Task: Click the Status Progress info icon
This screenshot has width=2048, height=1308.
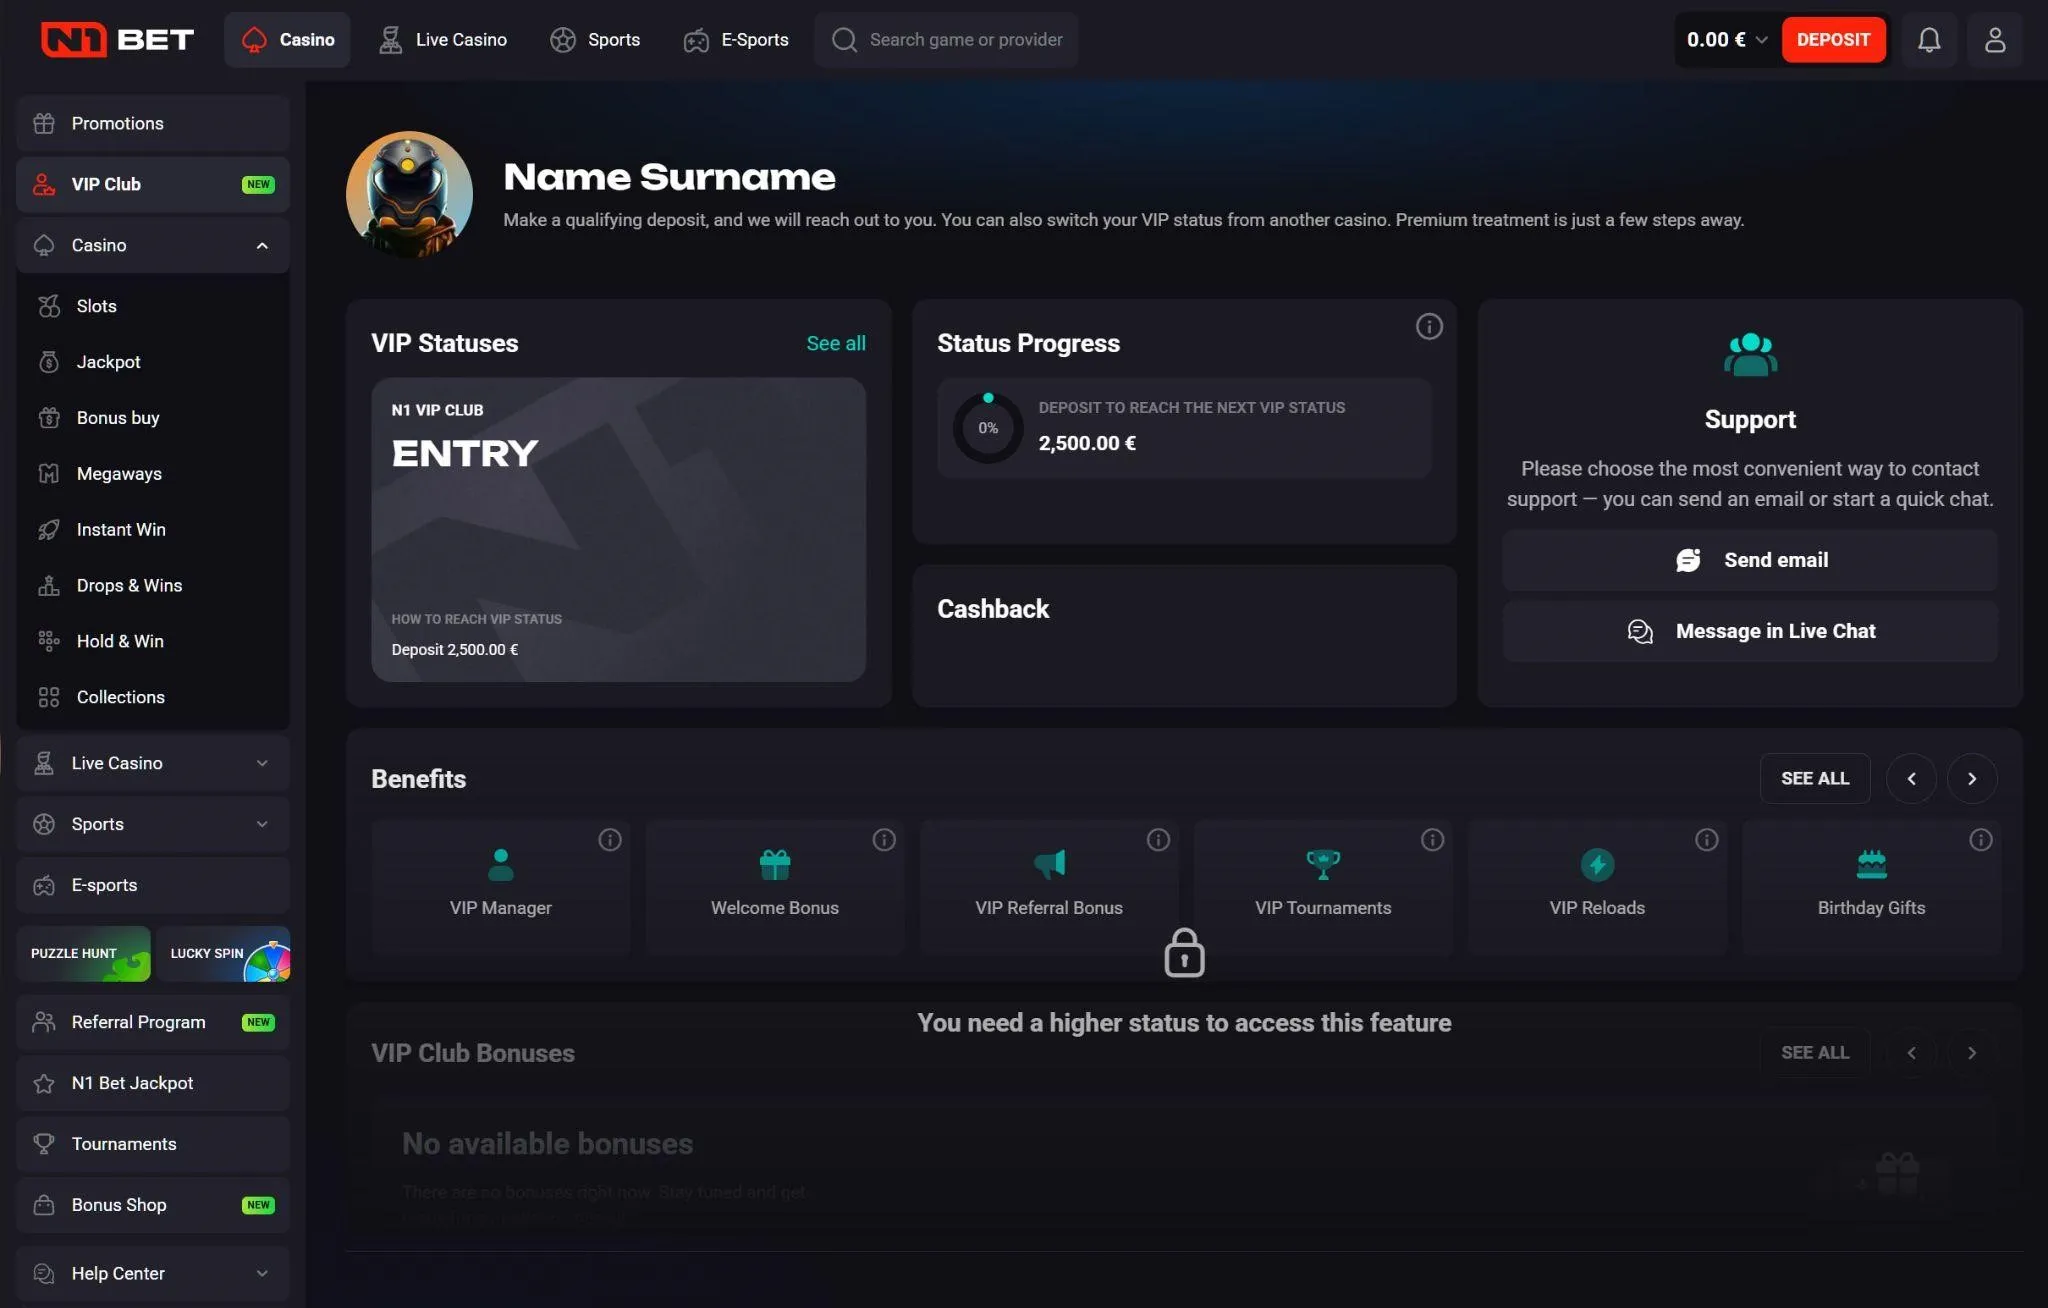Action: coord(1429,326)
